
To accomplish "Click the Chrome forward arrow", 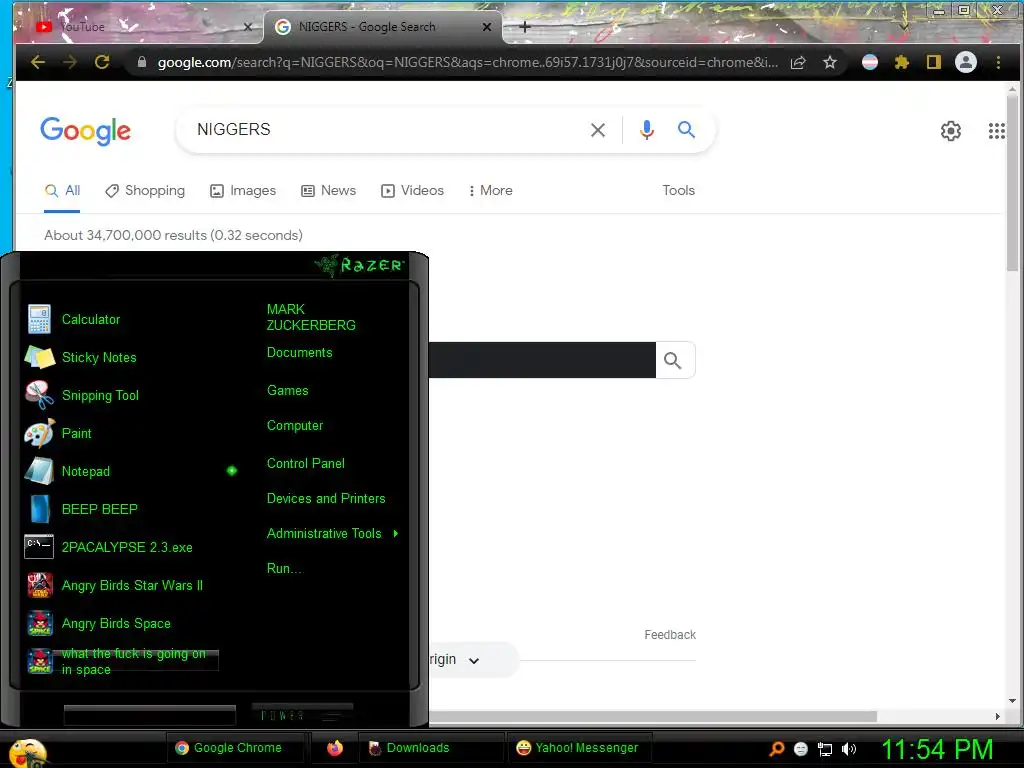I will point(70,62).
